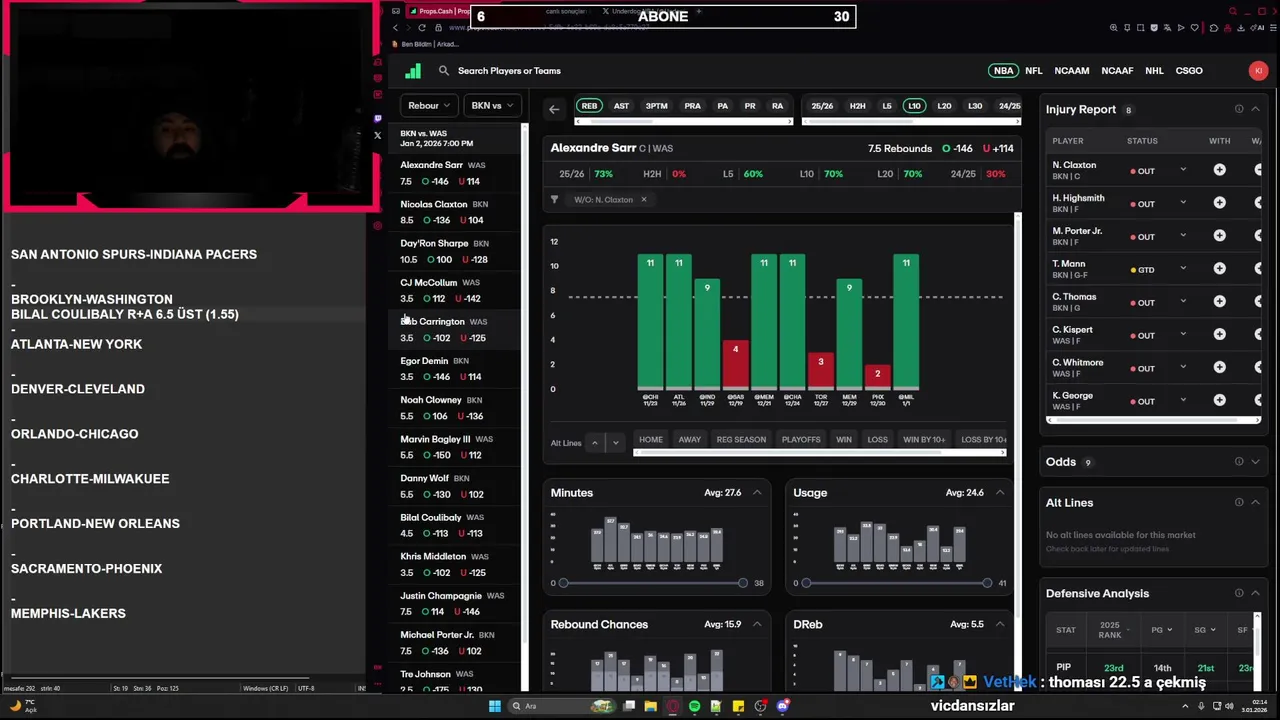Screen dimensions: 1280x720
Task: Apply the AWAY split filter
Action: pyautogui.click(x=690, y=439)
